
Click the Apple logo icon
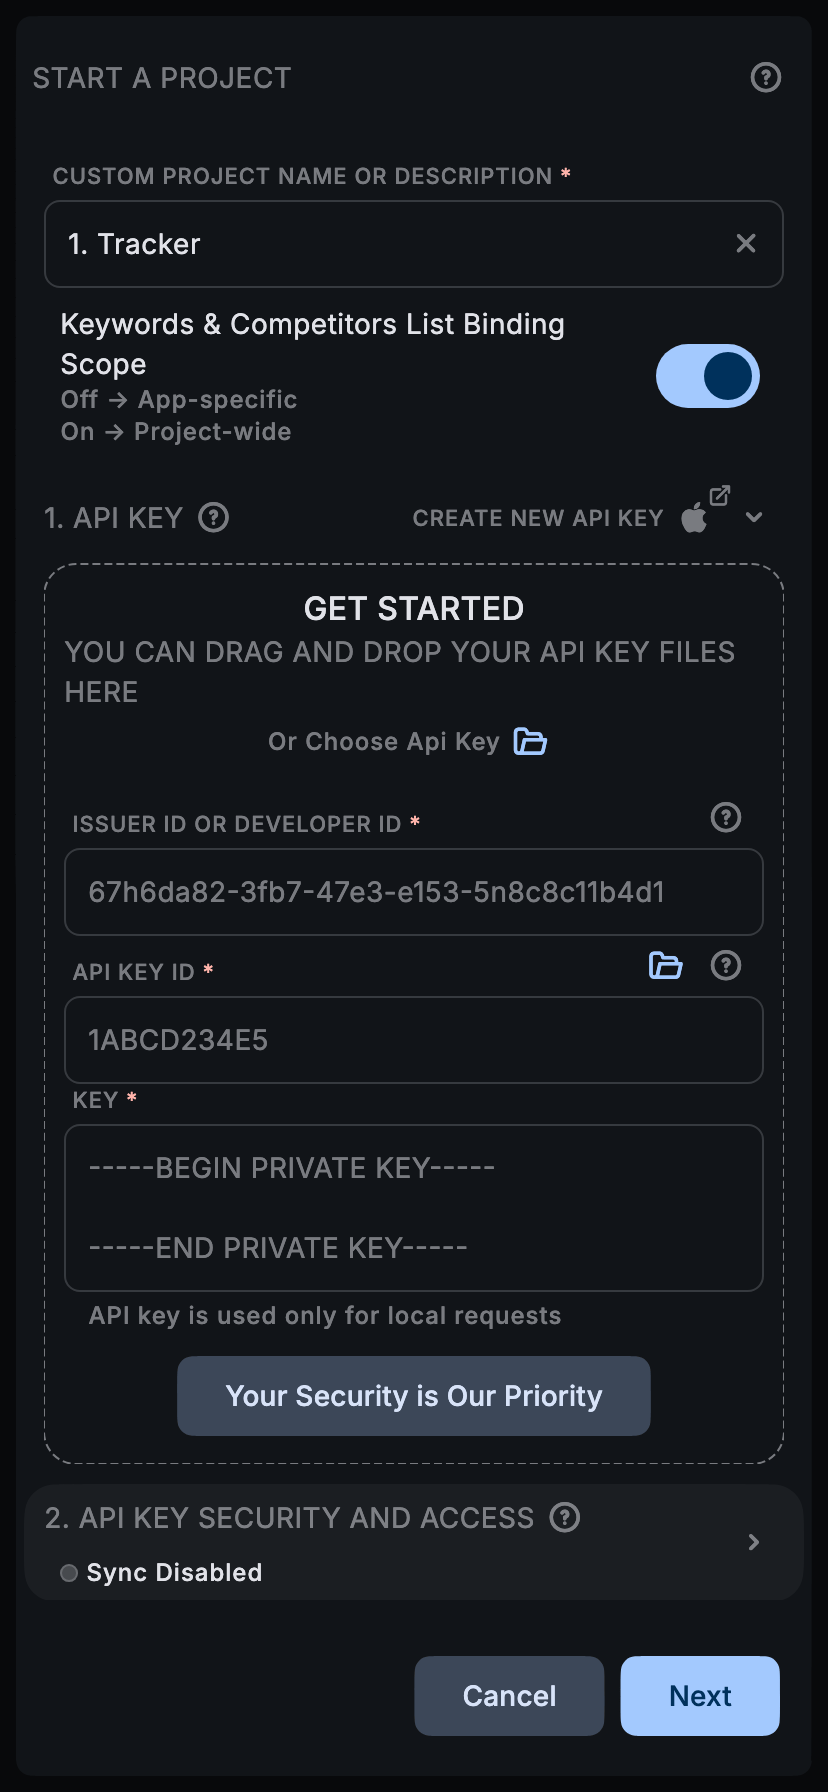pos(694,518)
